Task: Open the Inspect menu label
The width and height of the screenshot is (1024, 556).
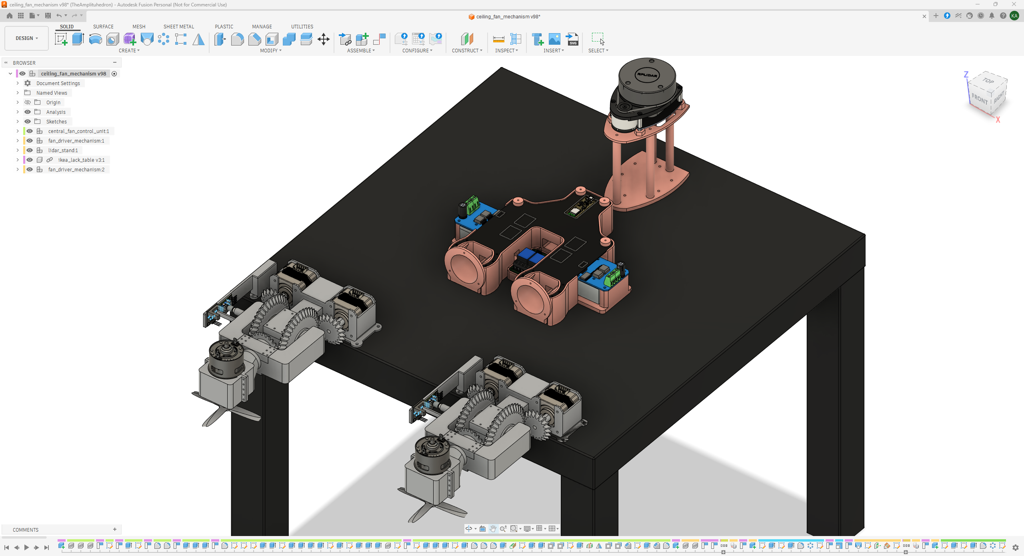Action: tap(506, 50)
